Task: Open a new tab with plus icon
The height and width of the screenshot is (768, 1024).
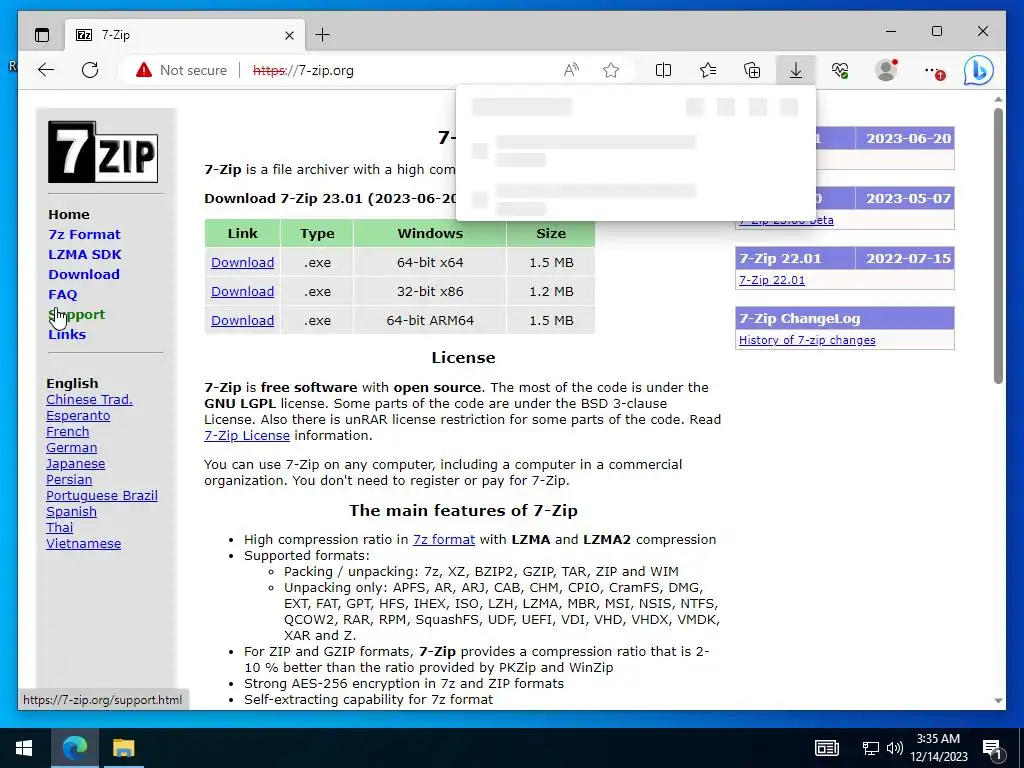Action: 323,35
